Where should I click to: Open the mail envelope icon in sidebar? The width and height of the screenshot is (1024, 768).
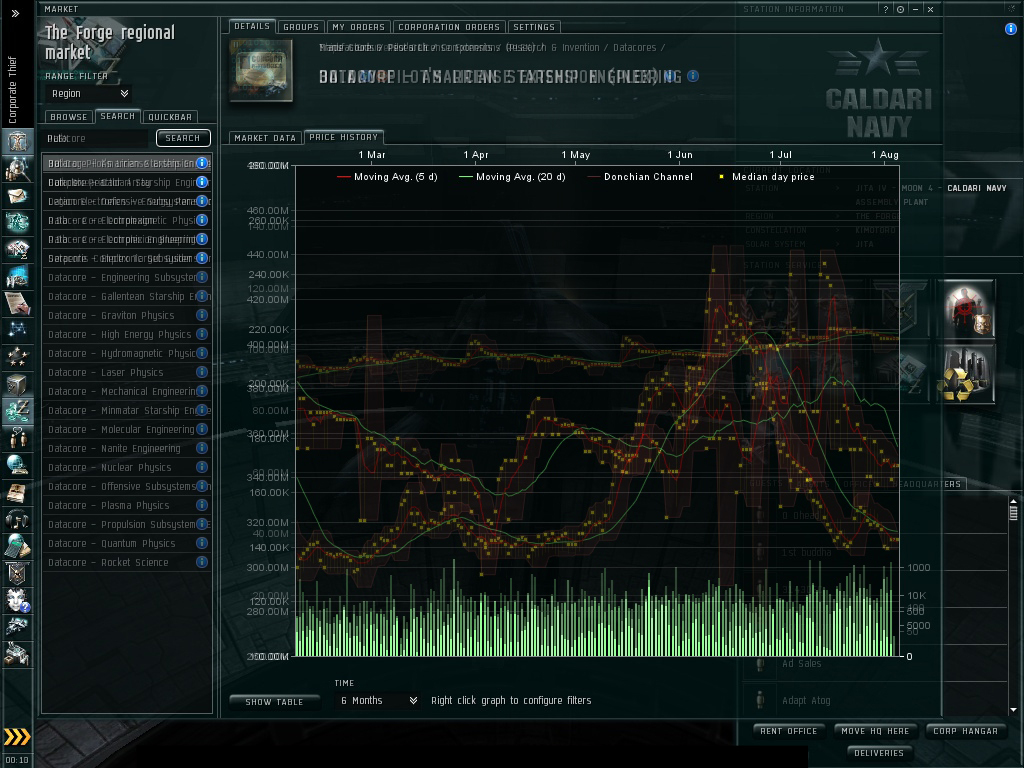pos(17,196)
